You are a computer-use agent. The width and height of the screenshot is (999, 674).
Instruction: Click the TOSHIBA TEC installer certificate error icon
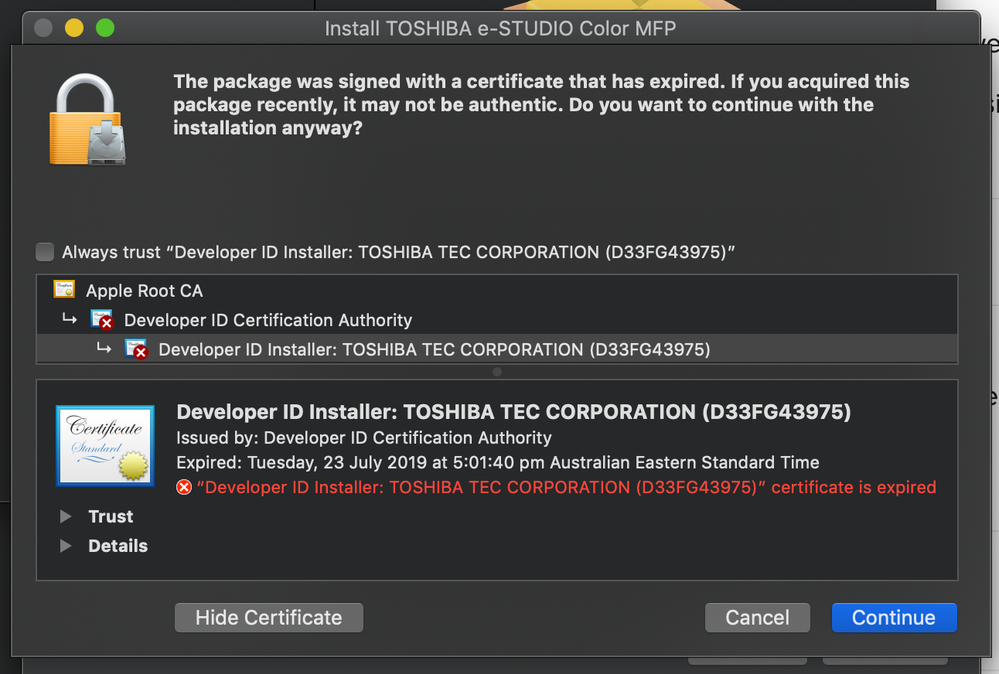[136, 349]
